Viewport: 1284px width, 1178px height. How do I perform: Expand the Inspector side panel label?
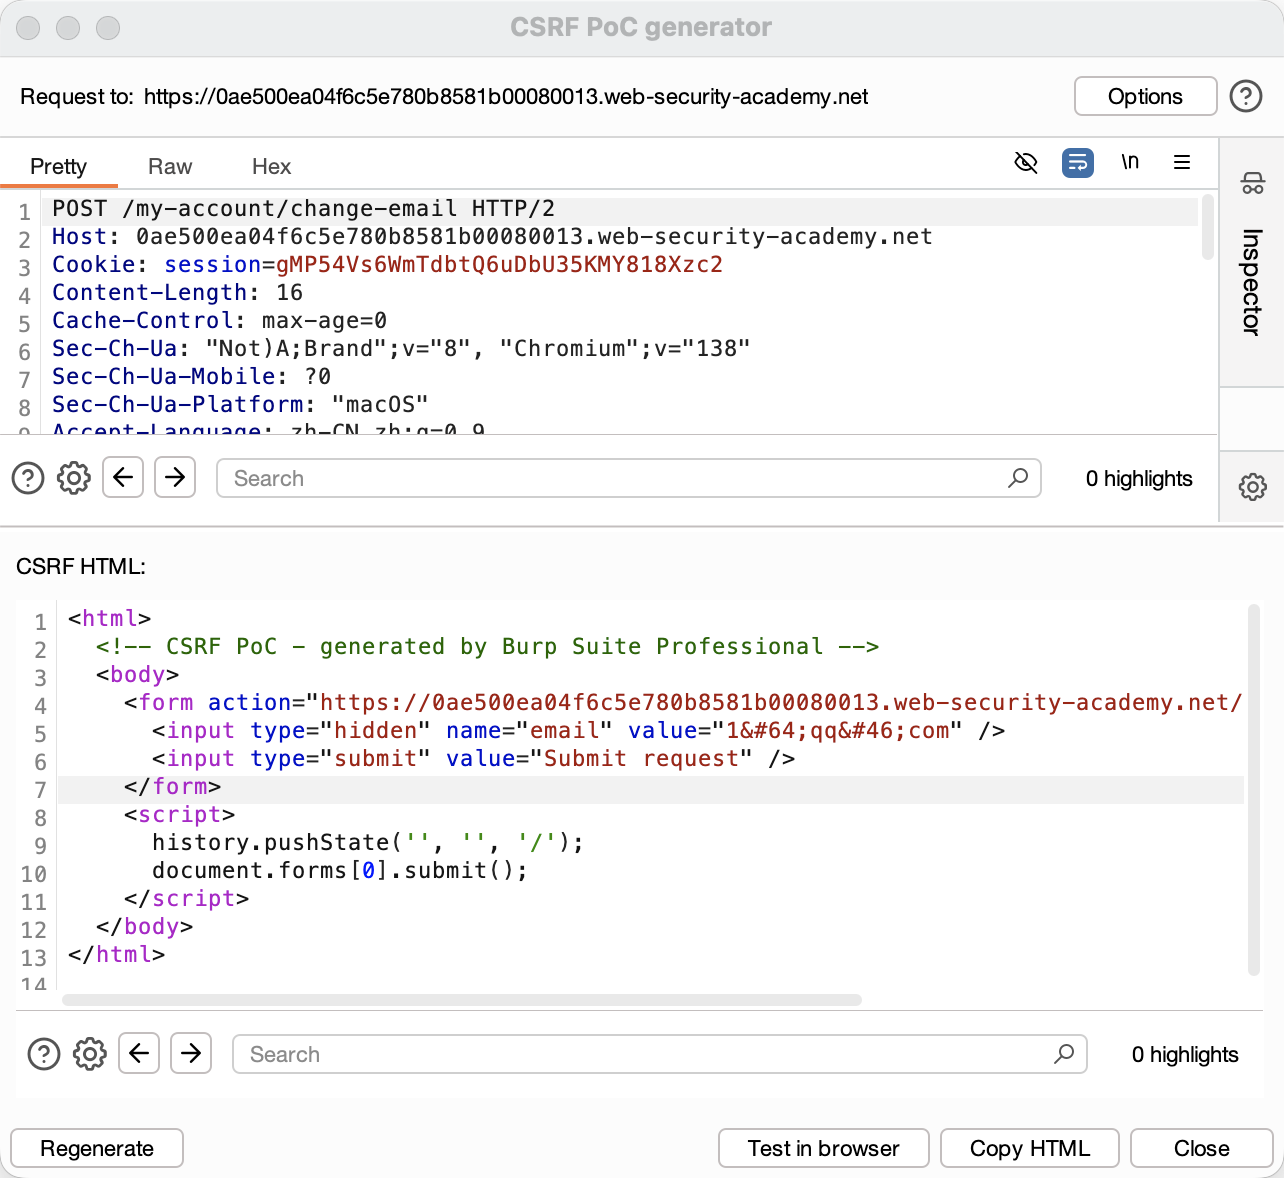tap(1252, 282)
